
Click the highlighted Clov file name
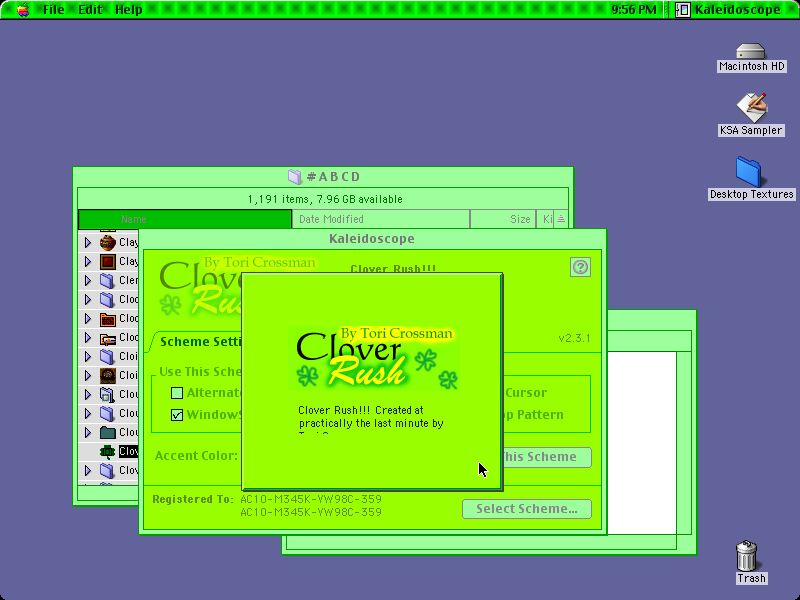(128, 452)
